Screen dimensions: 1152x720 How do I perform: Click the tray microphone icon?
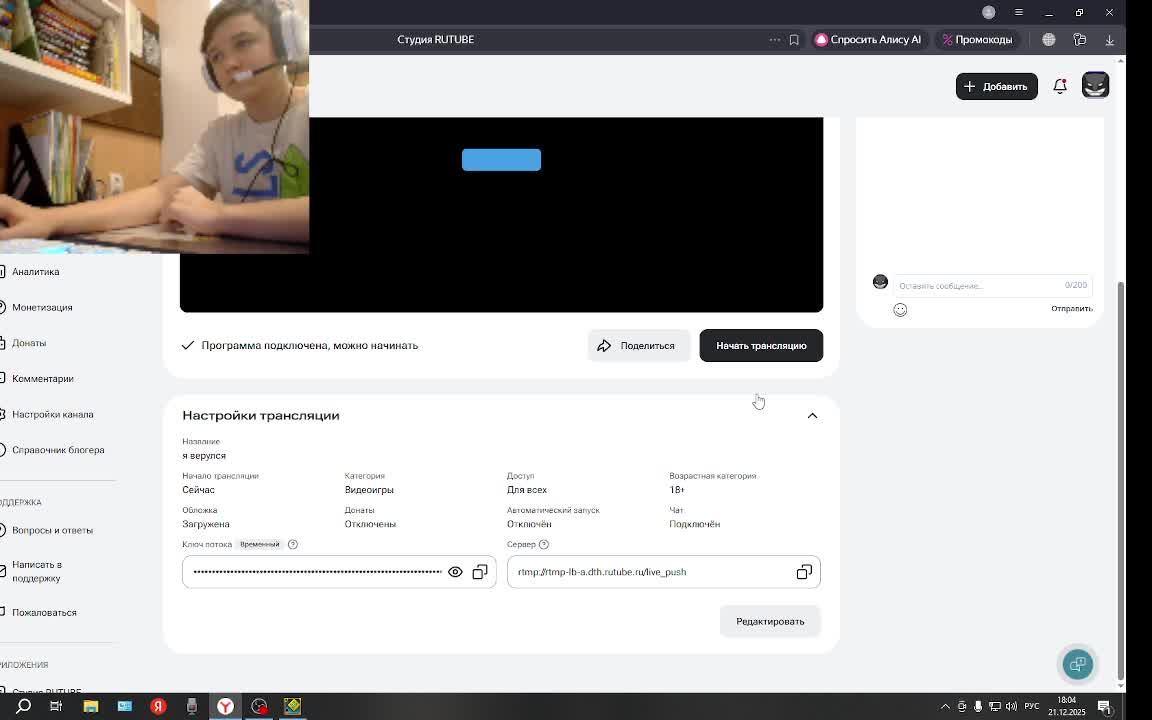pos(978,707)
